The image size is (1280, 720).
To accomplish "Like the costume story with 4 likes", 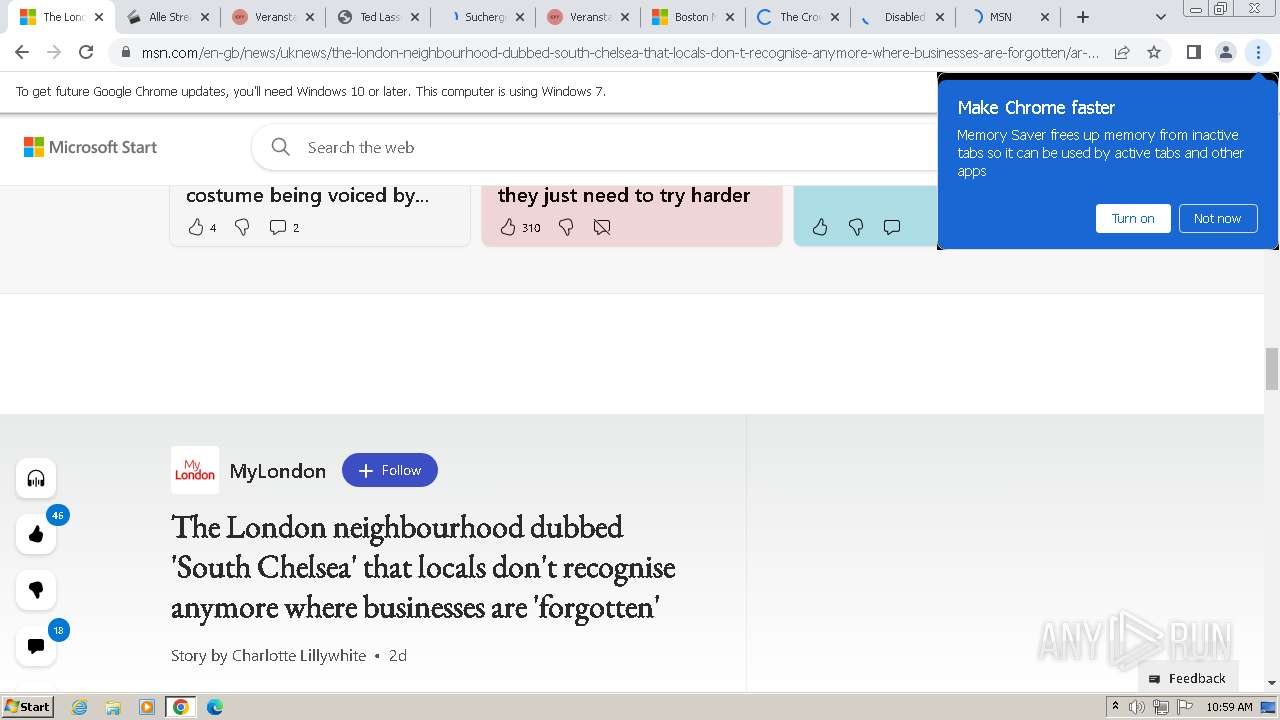I will point(202,227).
